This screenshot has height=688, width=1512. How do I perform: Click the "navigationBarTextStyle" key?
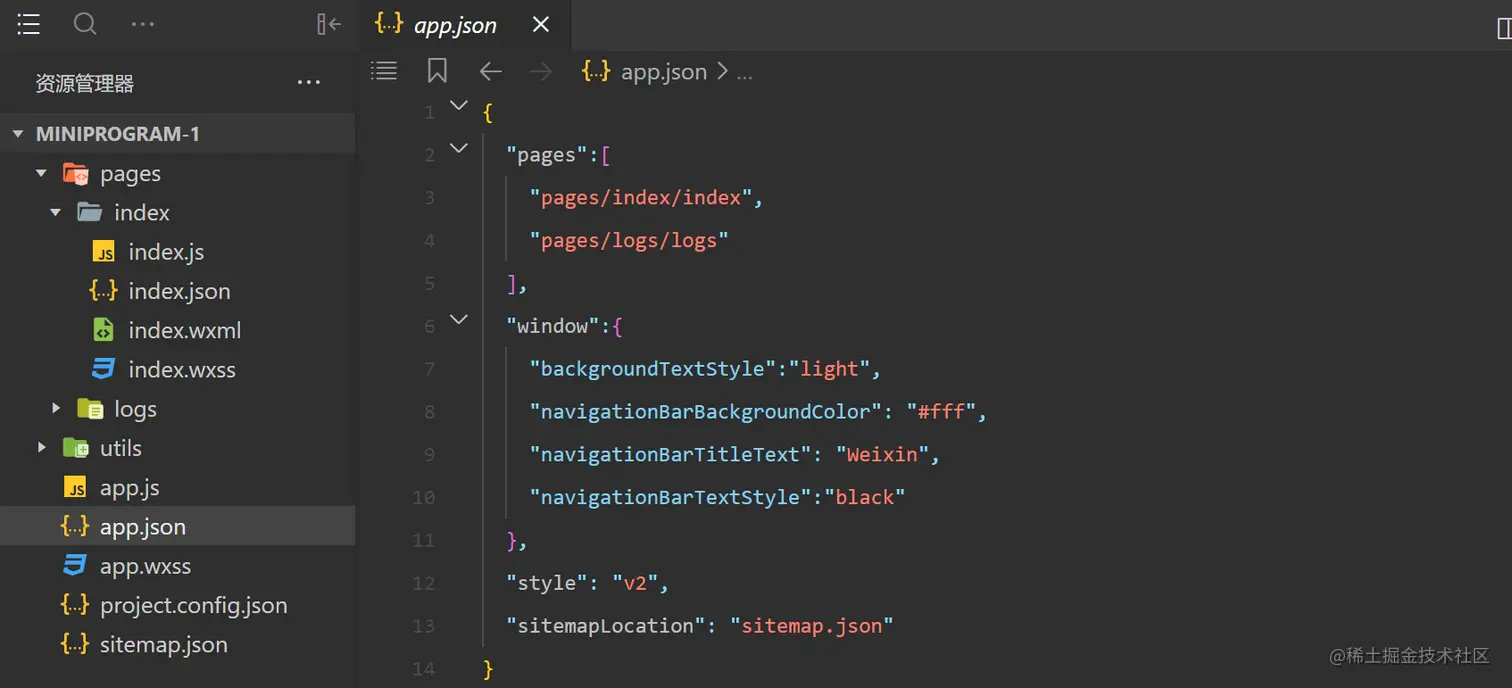(x=671, y=497)
